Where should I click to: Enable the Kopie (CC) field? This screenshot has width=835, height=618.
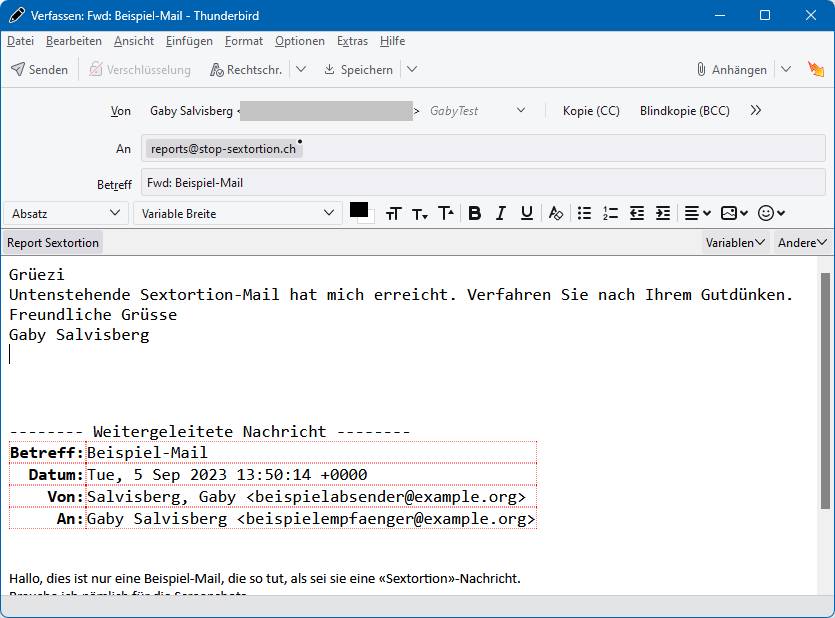click(589, 110)
